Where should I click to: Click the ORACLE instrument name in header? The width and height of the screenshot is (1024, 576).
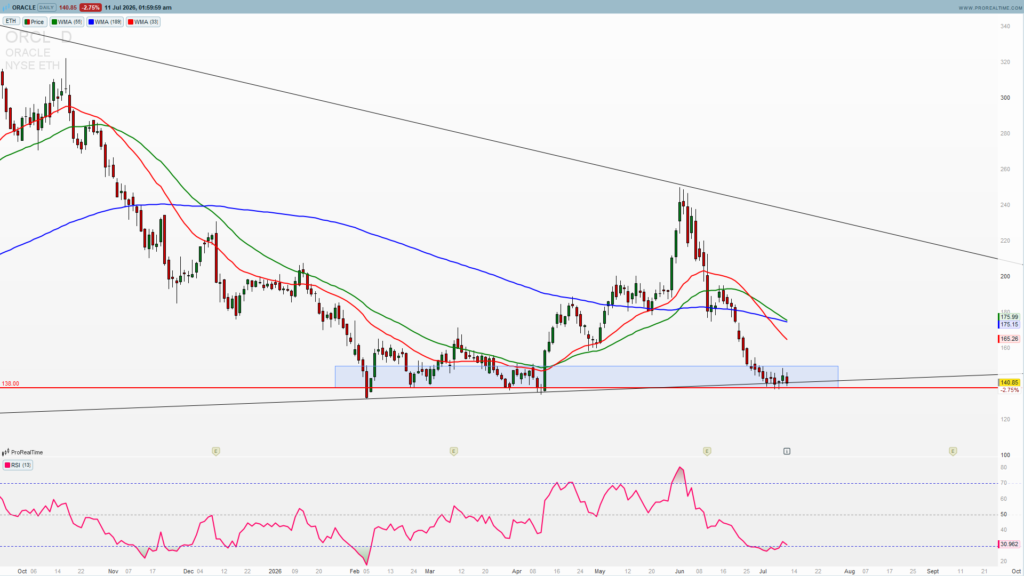click(24, 8)
